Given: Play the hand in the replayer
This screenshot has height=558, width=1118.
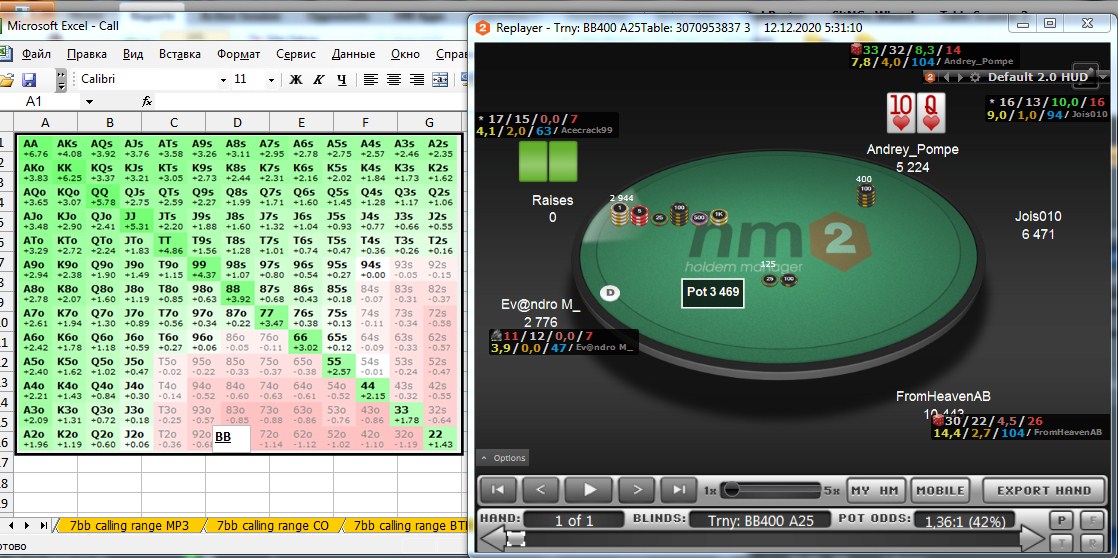Looking at the screenshot, I should [x=589, y=490].
